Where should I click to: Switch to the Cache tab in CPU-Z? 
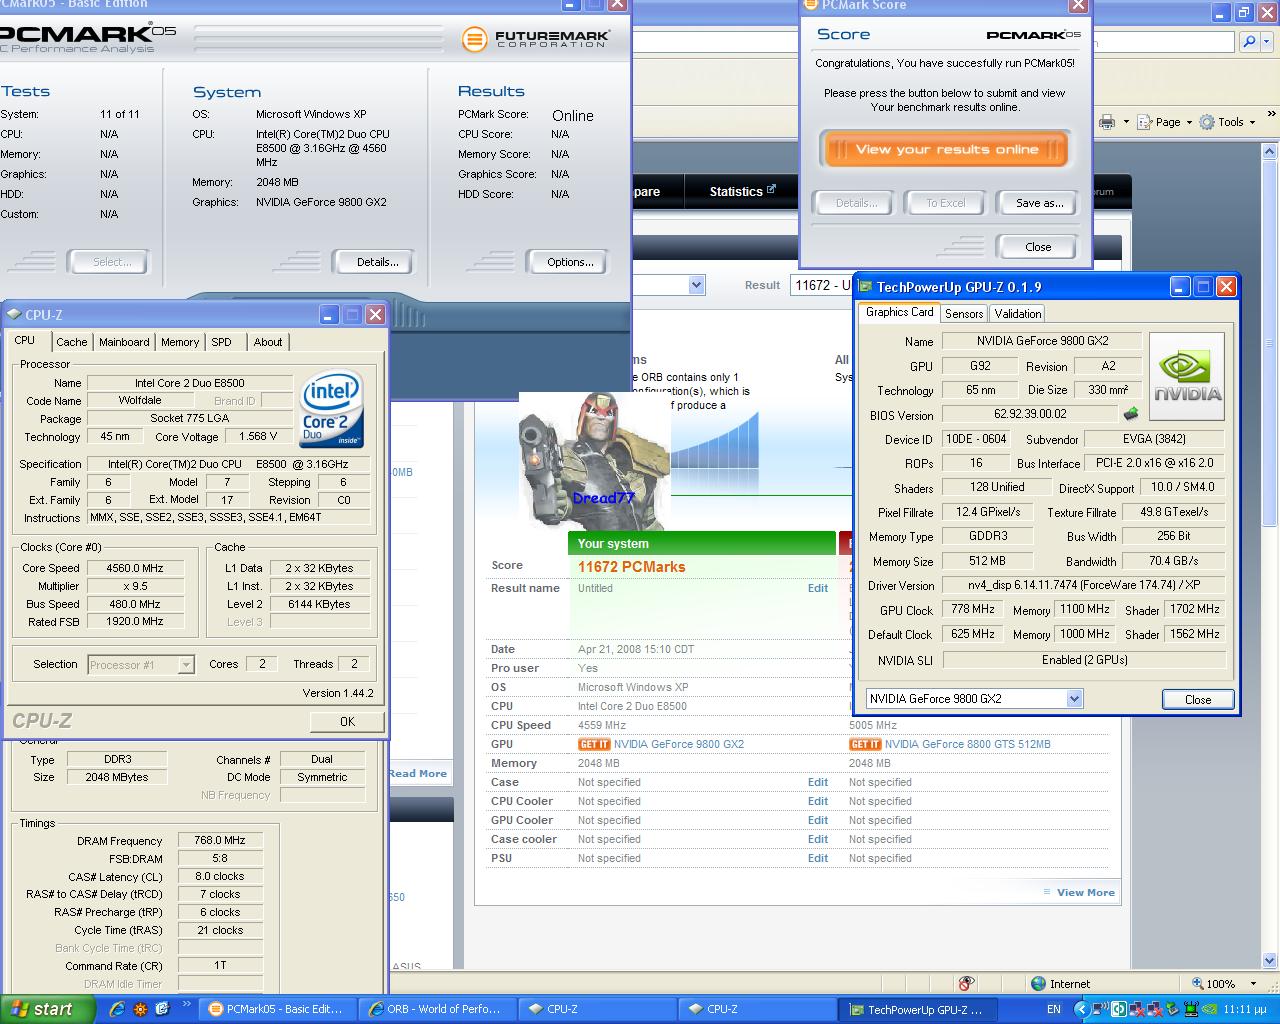pyautogui.click(x=71, y=342)
